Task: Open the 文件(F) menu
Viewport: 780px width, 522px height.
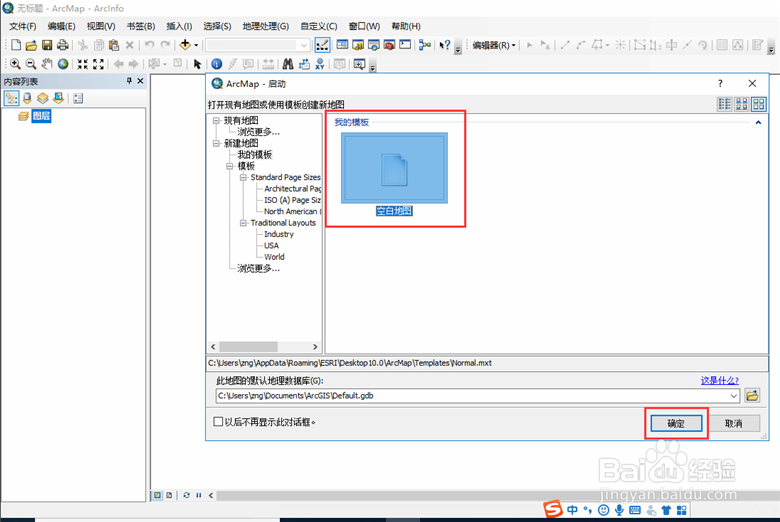Action: point(23,26)
